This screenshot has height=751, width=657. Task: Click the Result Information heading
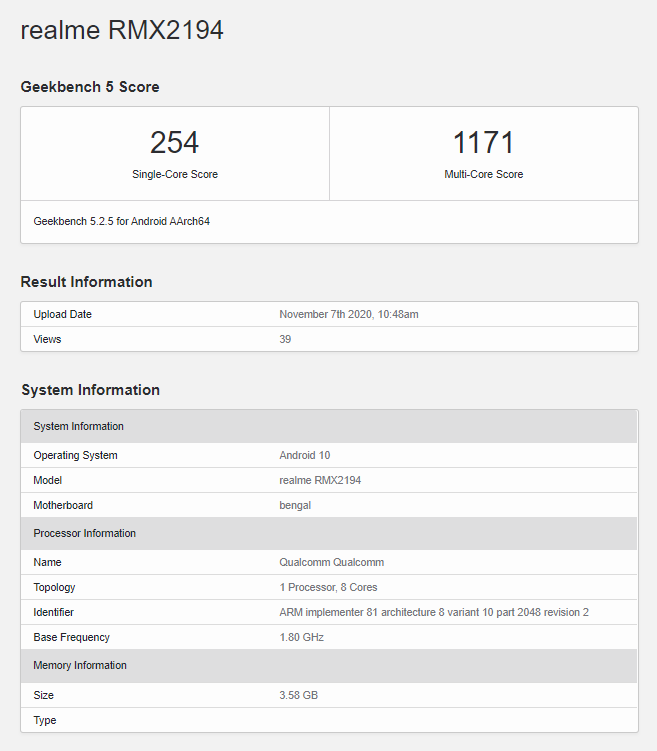87,282
